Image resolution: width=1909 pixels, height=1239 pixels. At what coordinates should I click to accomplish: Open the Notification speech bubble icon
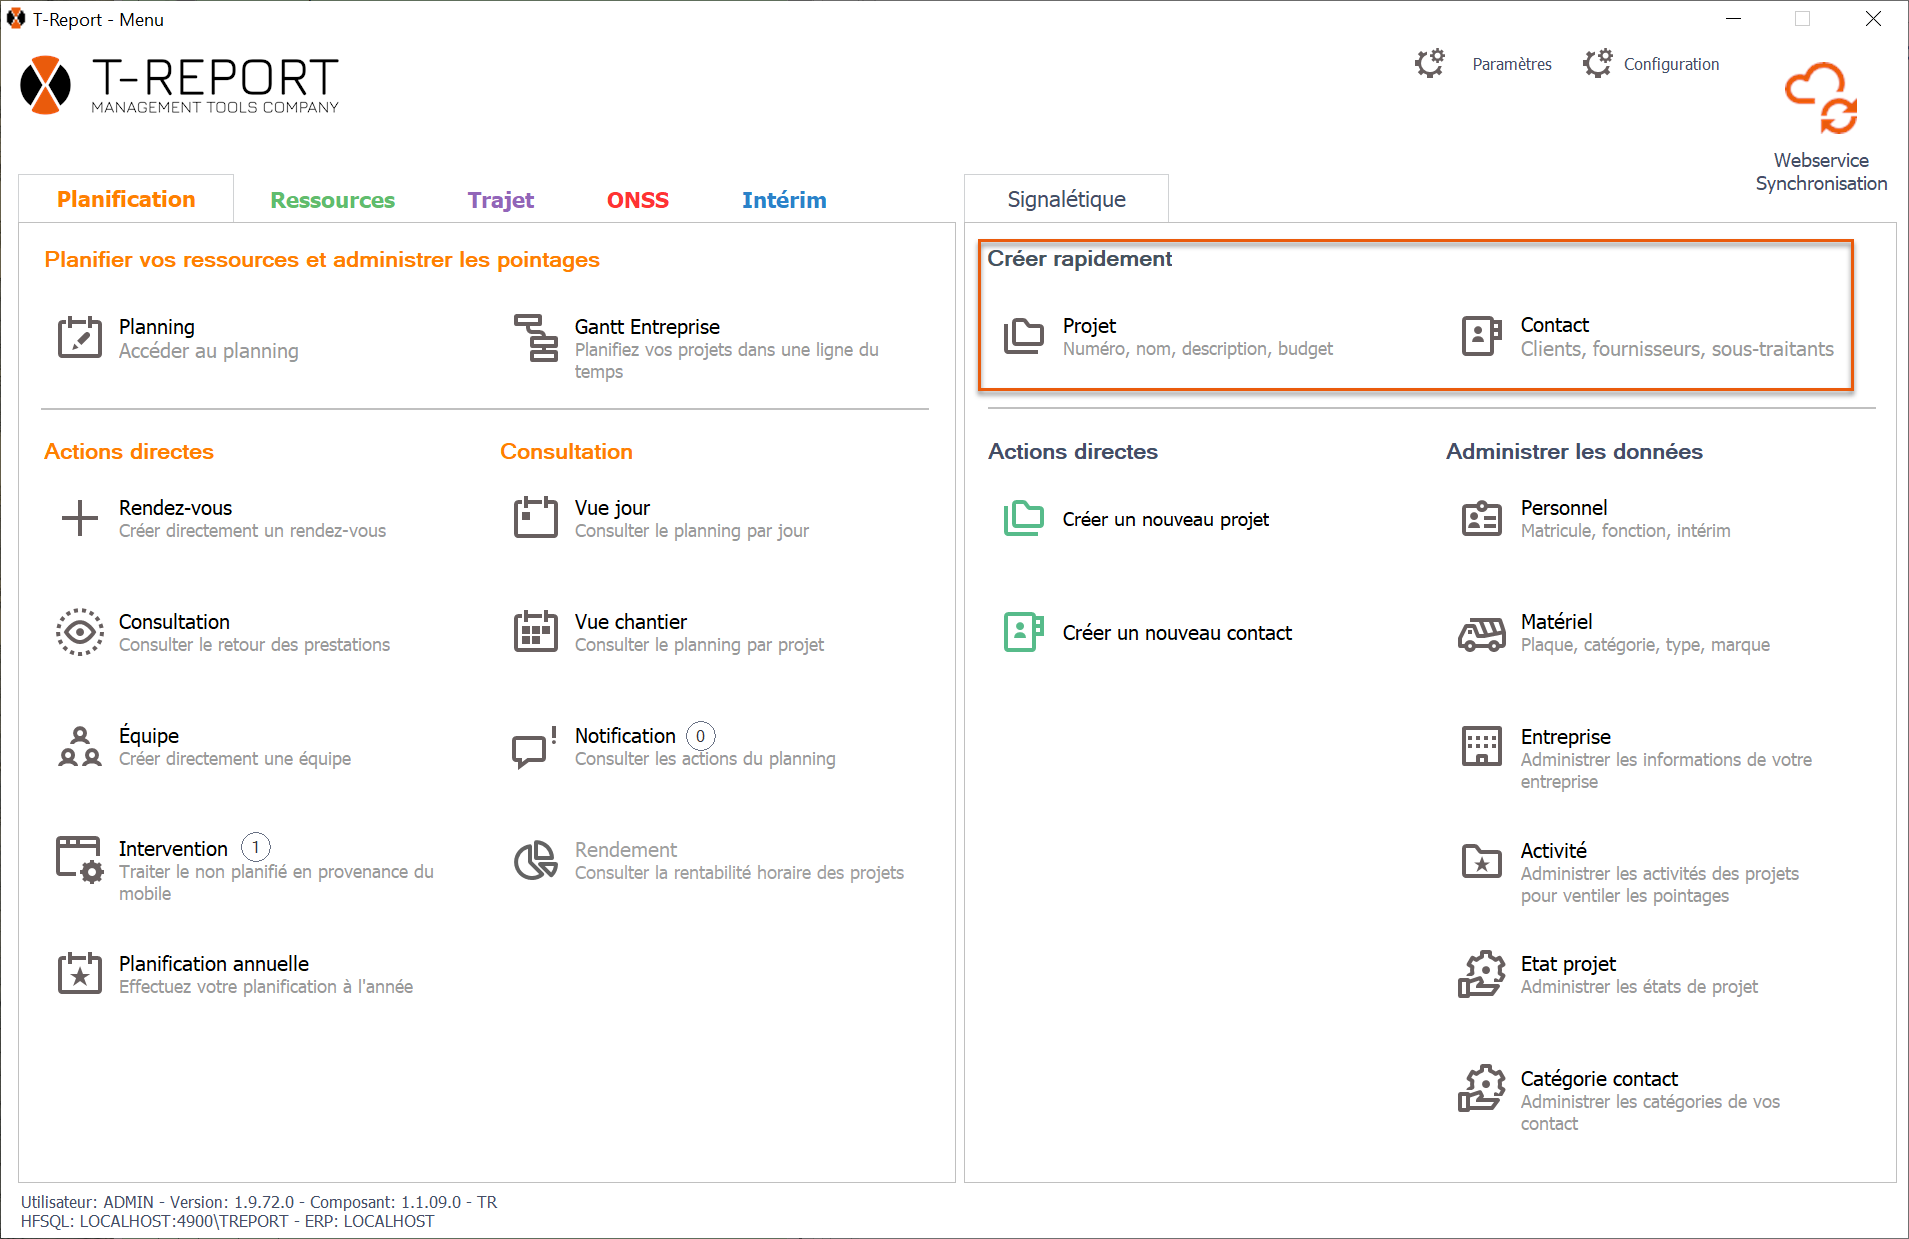[534, 747]
